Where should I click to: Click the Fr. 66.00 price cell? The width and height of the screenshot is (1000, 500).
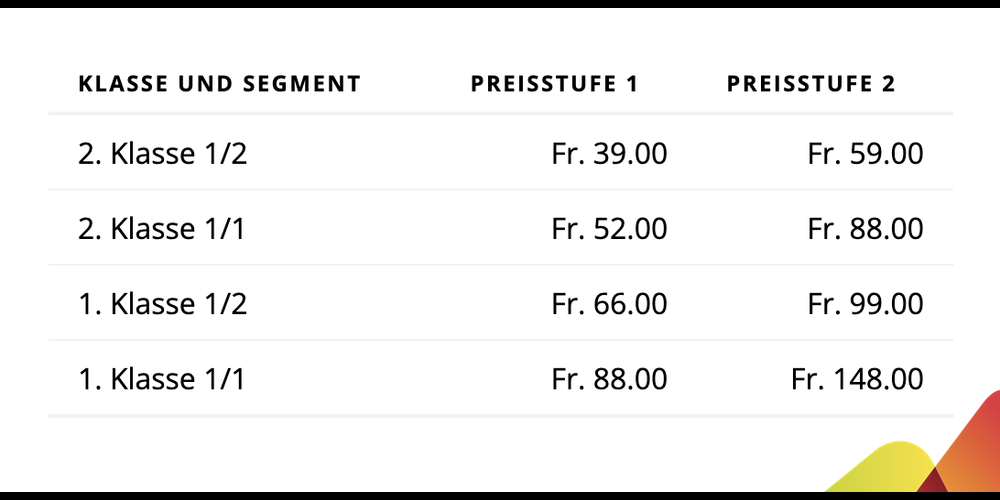point(609,304)
